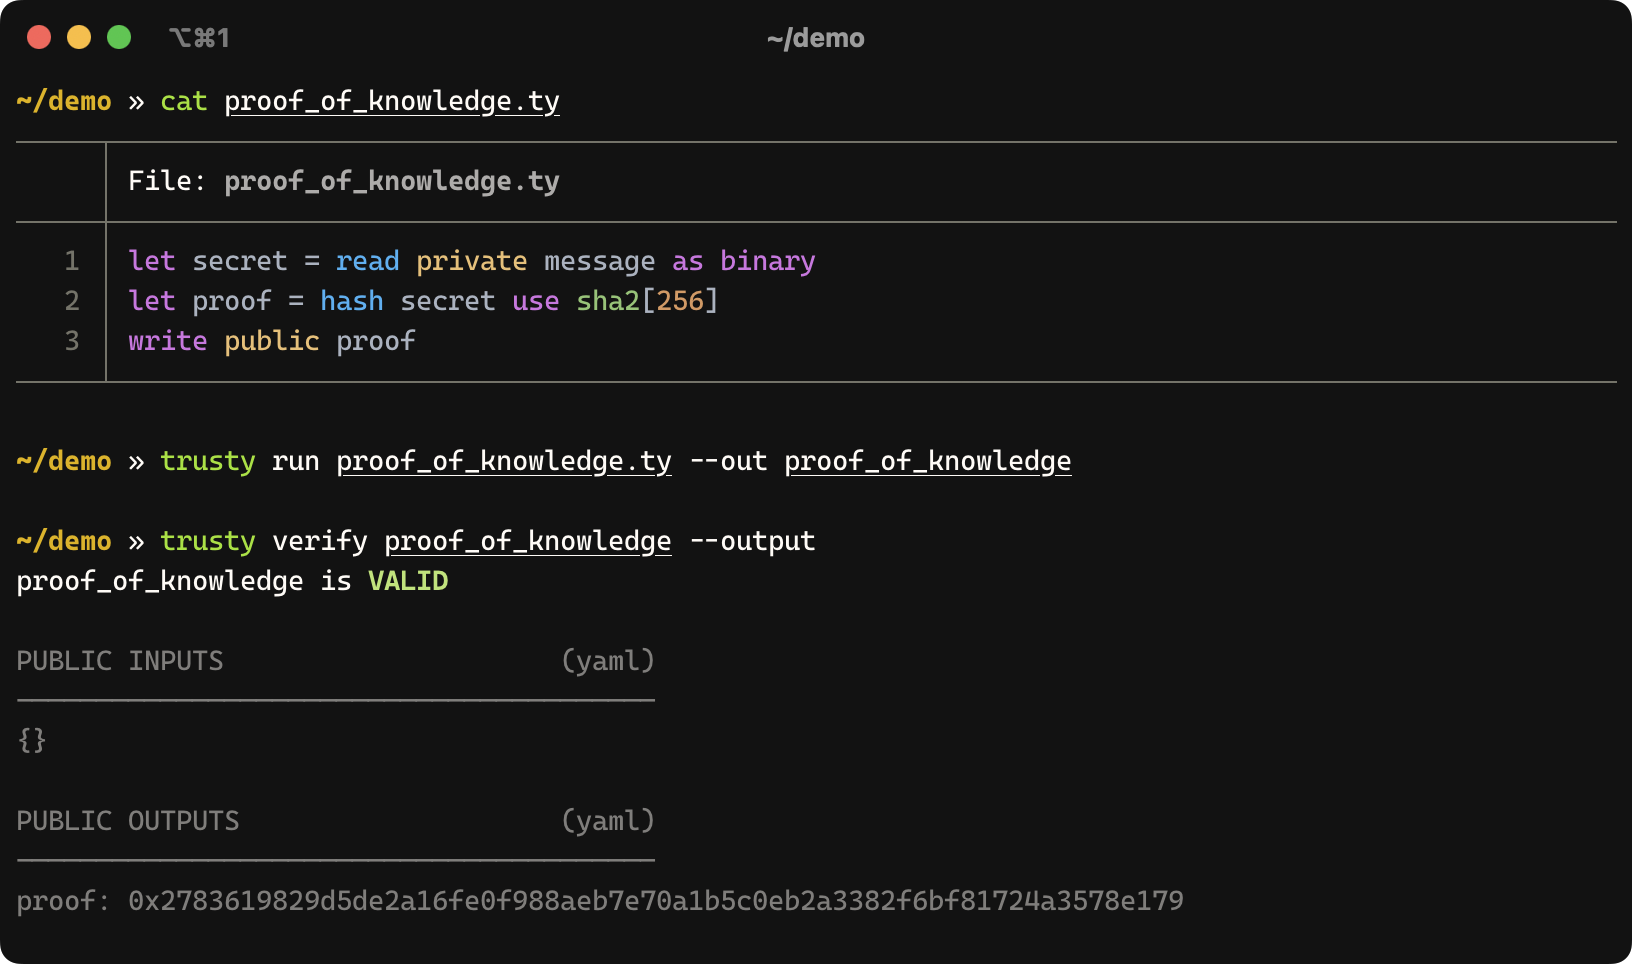This screenshot has height=964, width=1632.
Task: Click underlined proof_of_knowledge after --out
Action: pos(928,461)
